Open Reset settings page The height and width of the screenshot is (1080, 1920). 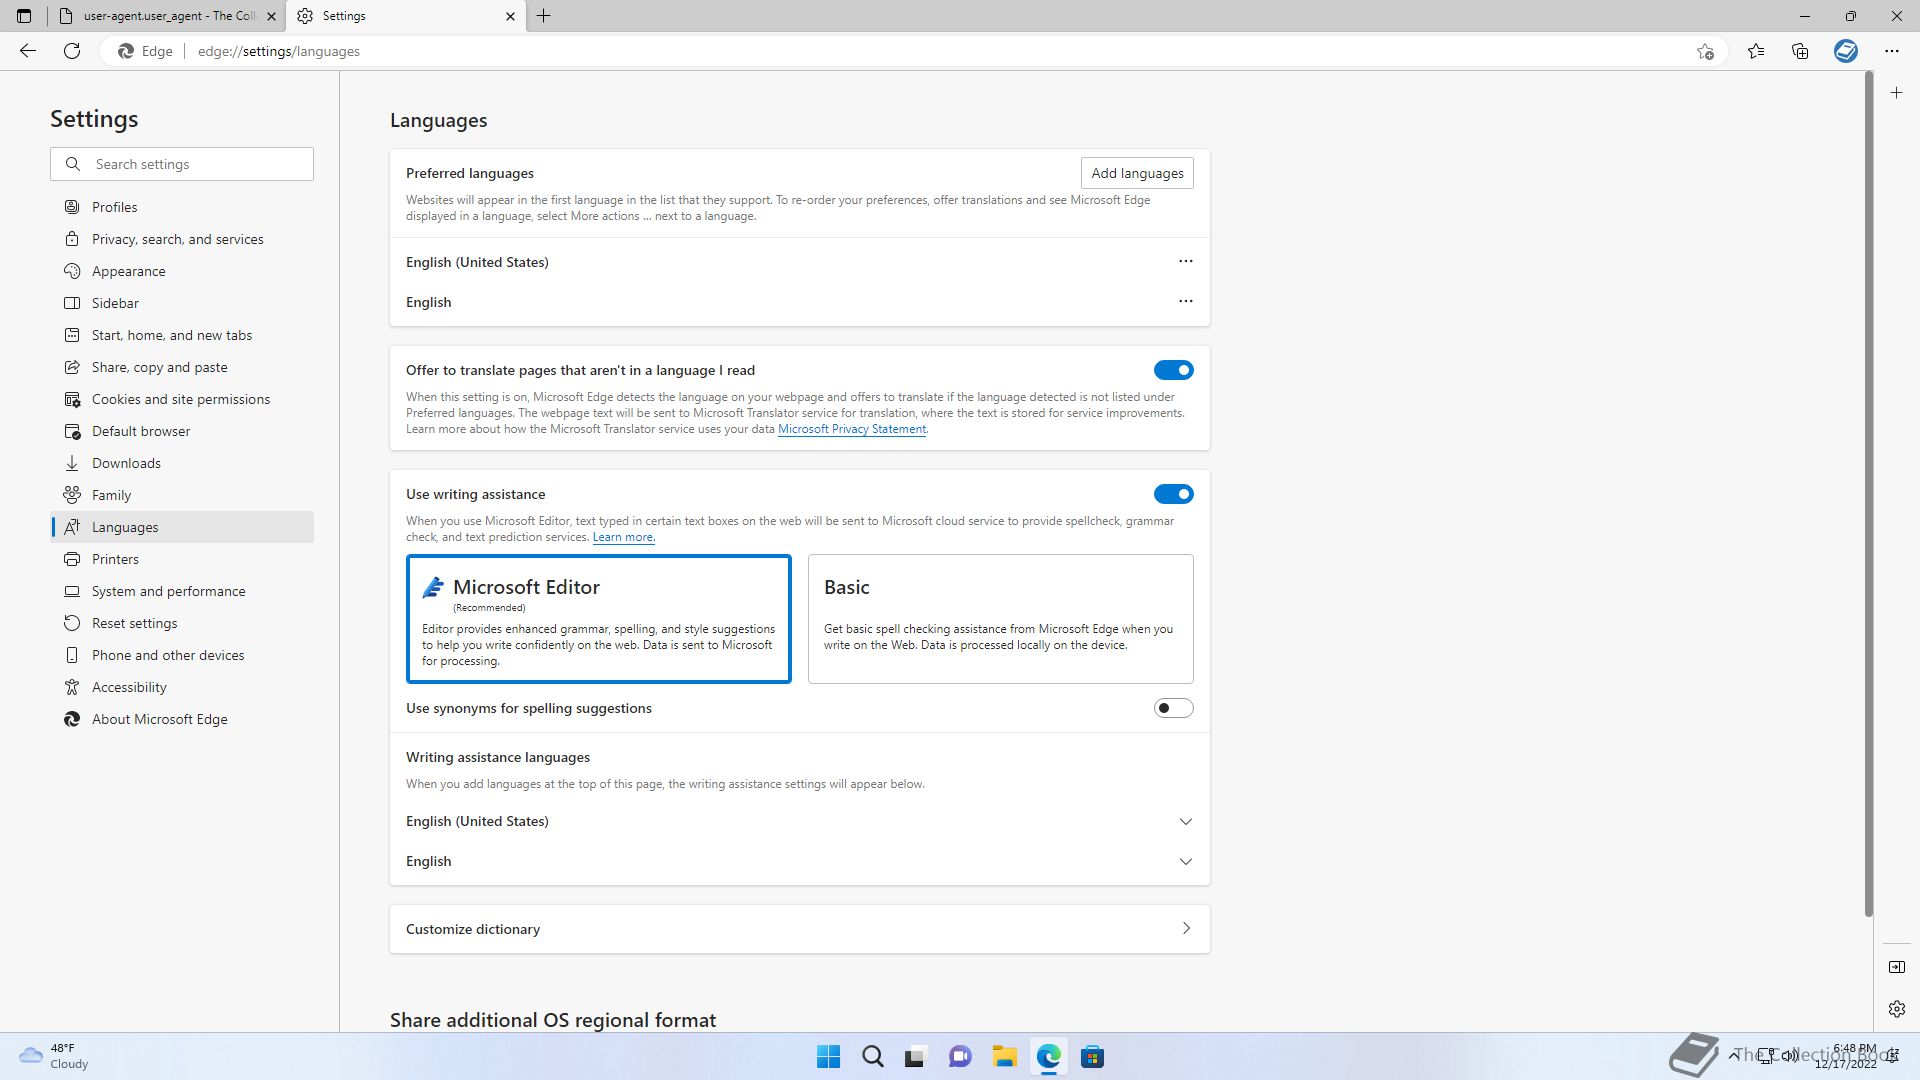click(x=182, y=623)
